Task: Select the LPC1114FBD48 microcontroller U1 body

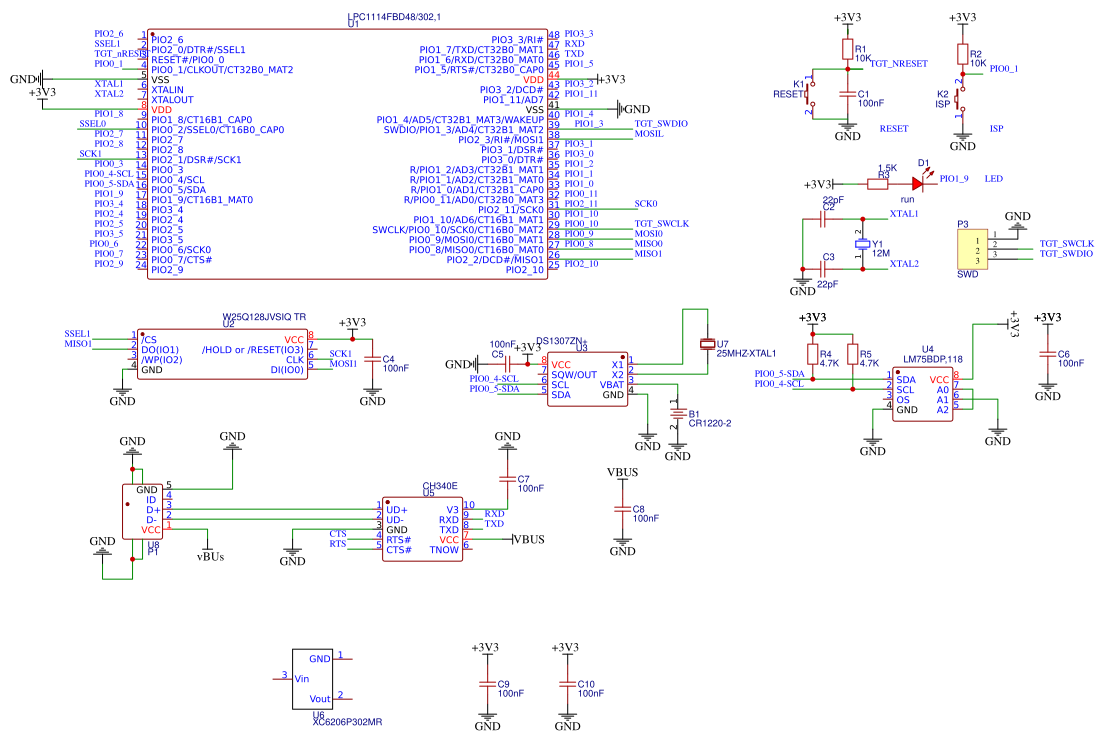Action: click(347, 155)
